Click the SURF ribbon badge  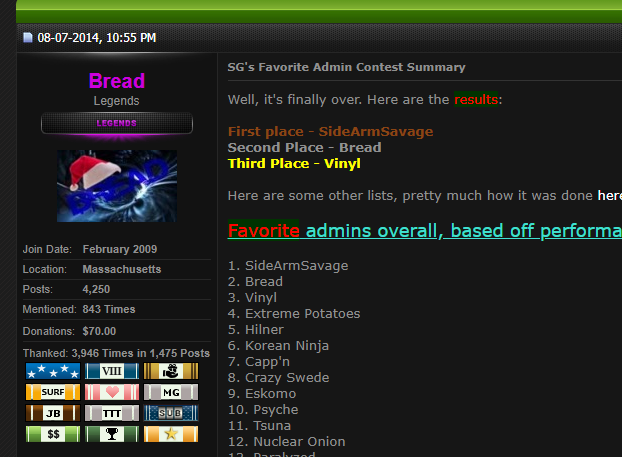click(x=53, y=392)
